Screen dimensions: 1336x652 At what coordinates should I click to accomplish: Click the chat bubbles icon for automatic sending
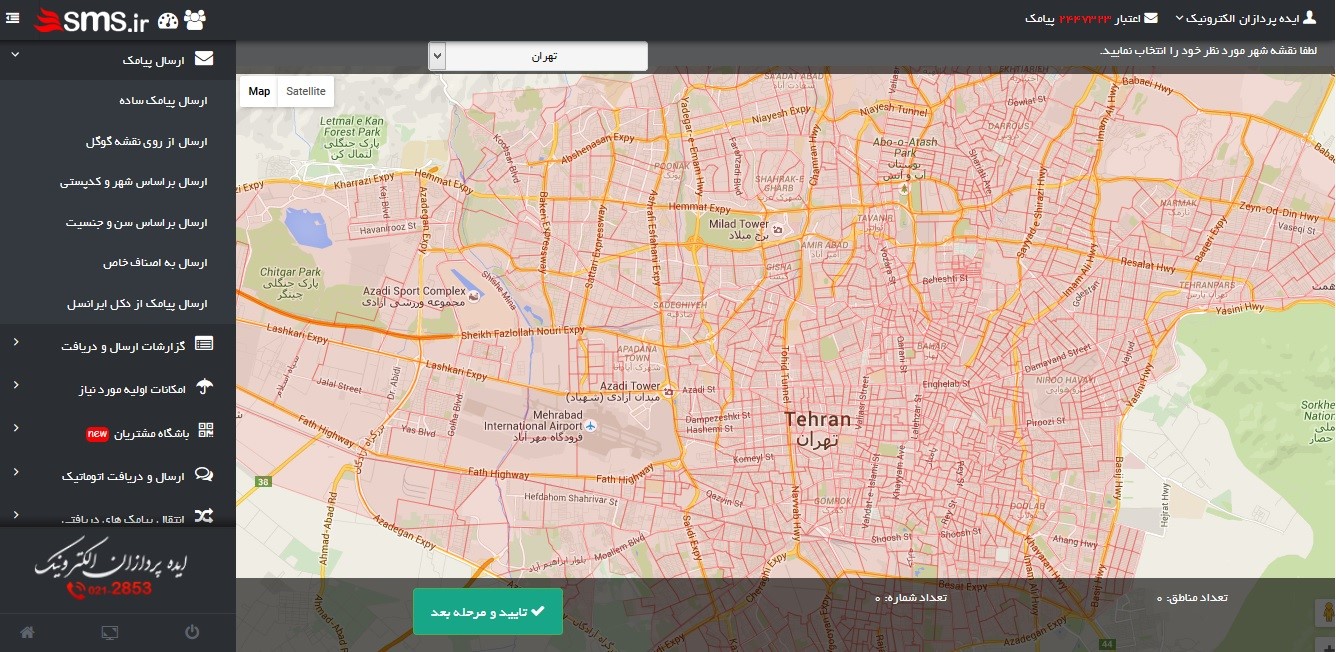204,475
